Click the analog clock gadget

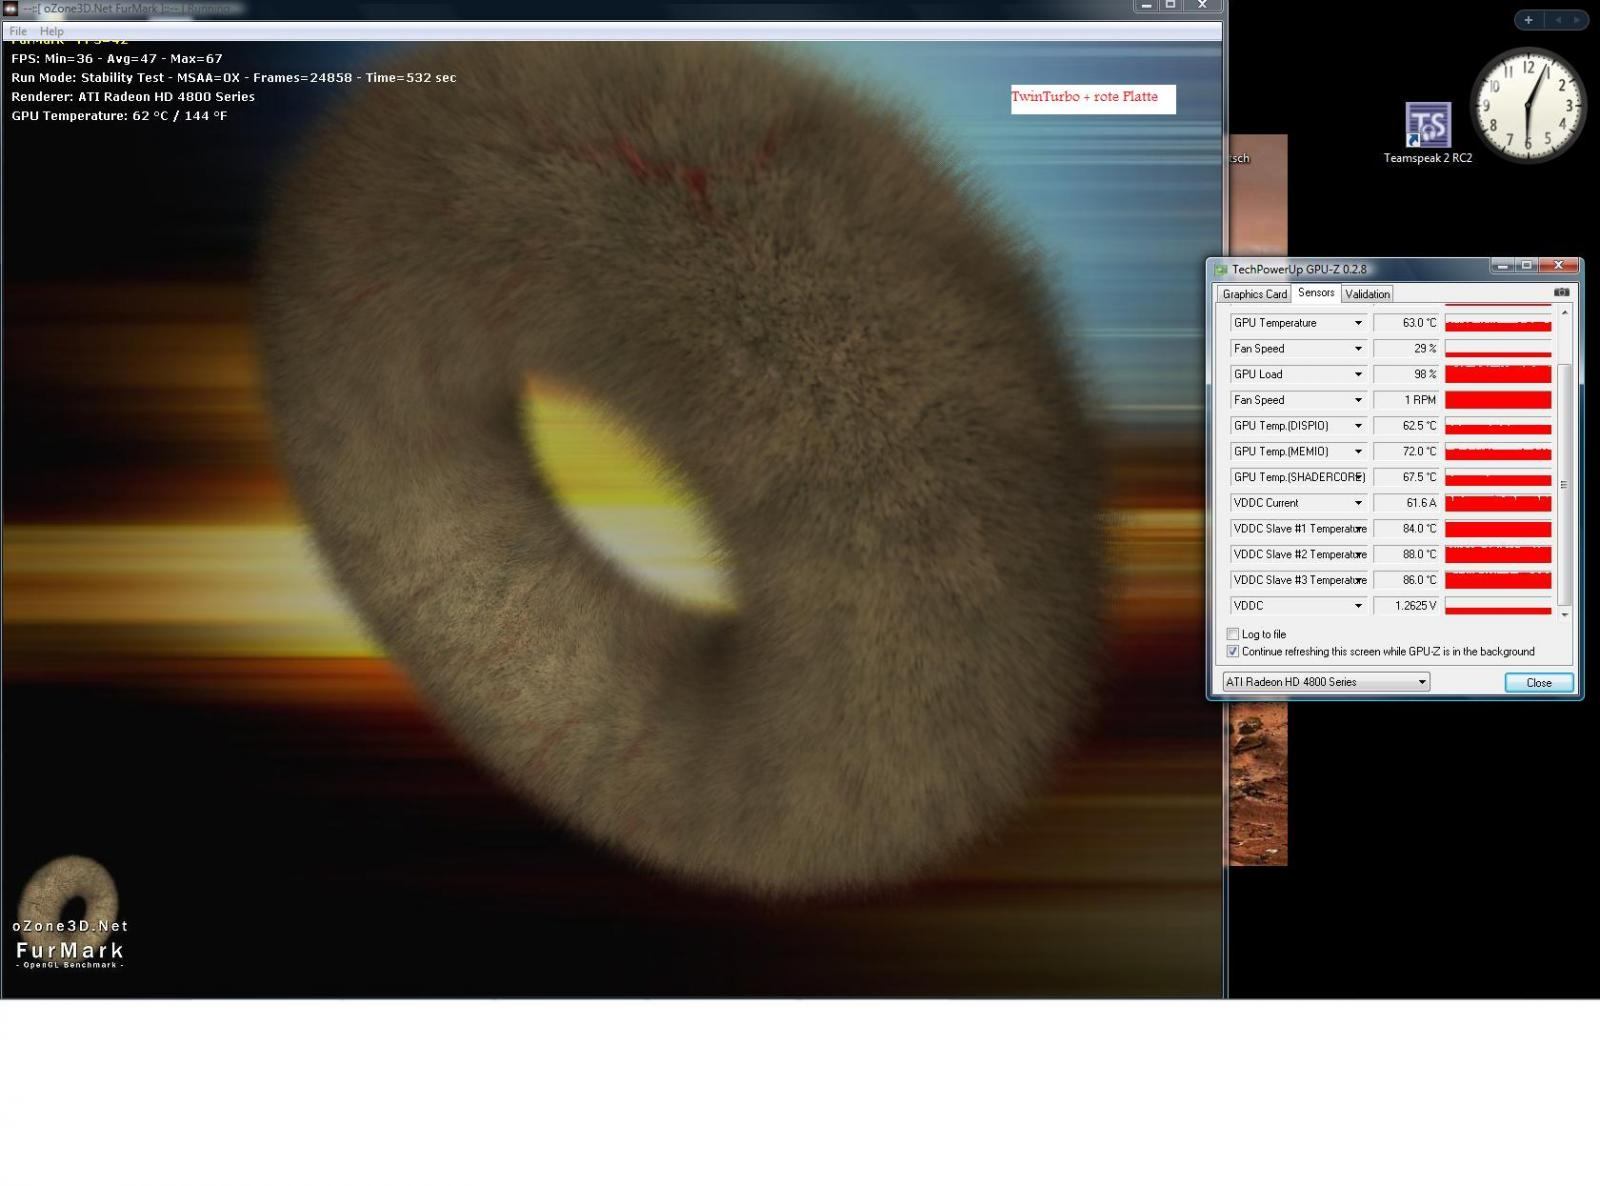point(1528,105)
